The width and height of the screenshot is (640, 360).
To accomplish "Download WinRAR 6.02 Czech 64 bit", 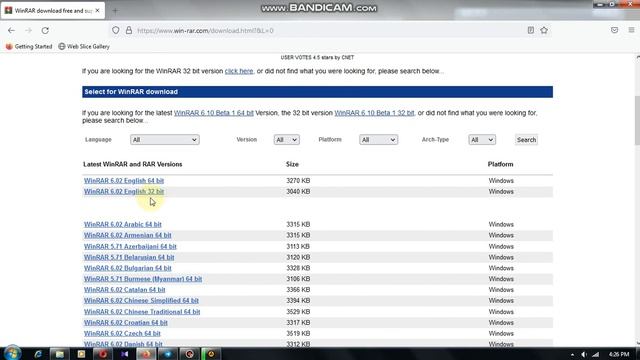I will click(122, 333).
